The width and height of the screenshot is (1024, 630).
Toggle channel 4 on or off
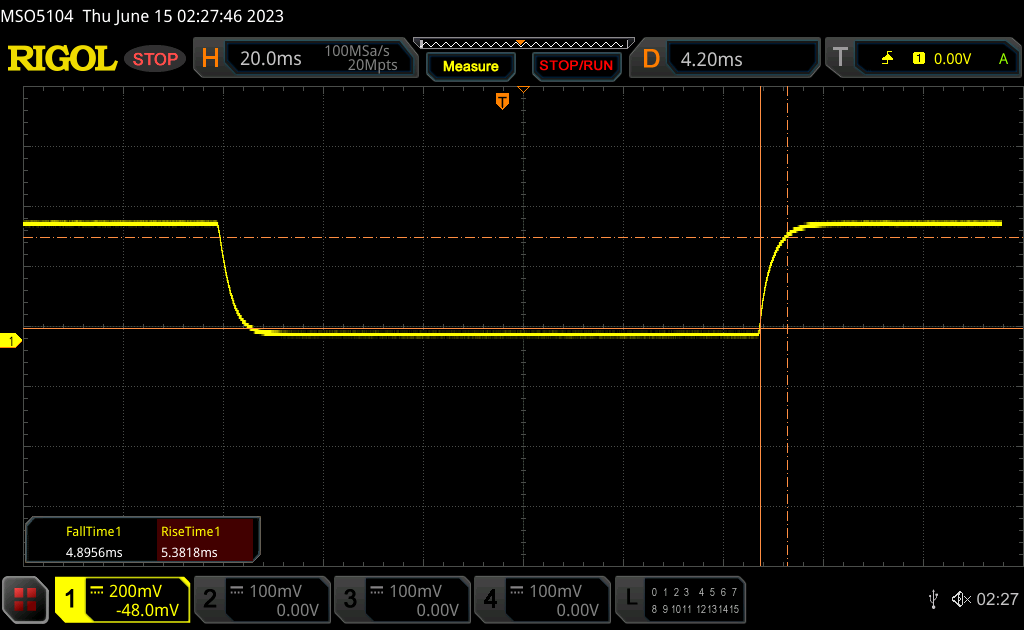tap(490, 599)
